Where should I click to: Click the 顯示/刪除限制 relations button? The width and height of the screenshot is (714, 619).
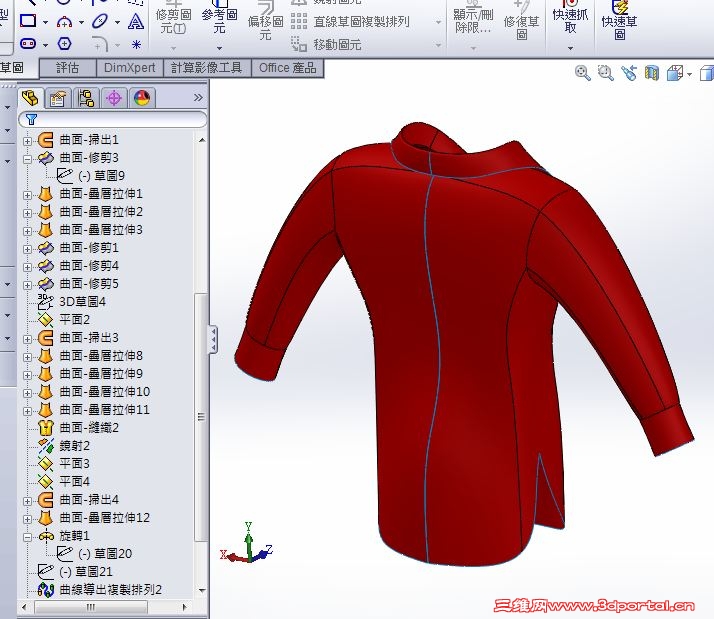pyautogui.click(x=473, y=19)
